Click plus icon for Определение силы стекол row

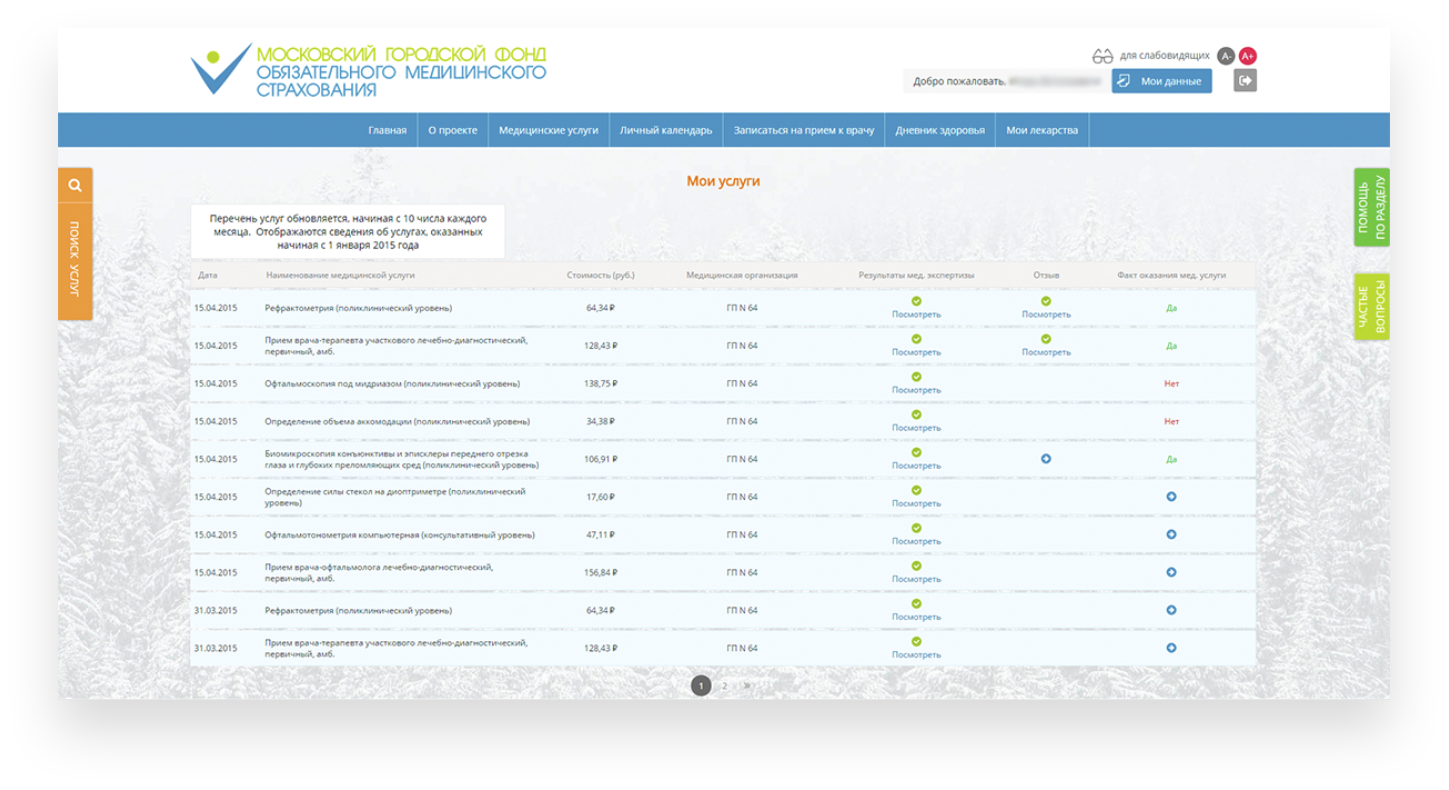pyautogui.click(x=1171, y=497)
